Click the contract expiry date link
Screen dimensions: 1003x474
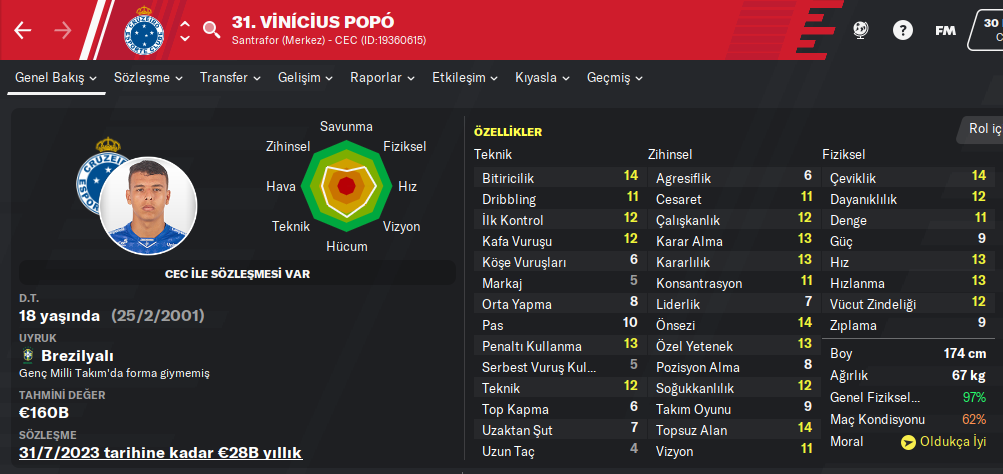pyautogui.click(x=160, y=452)
